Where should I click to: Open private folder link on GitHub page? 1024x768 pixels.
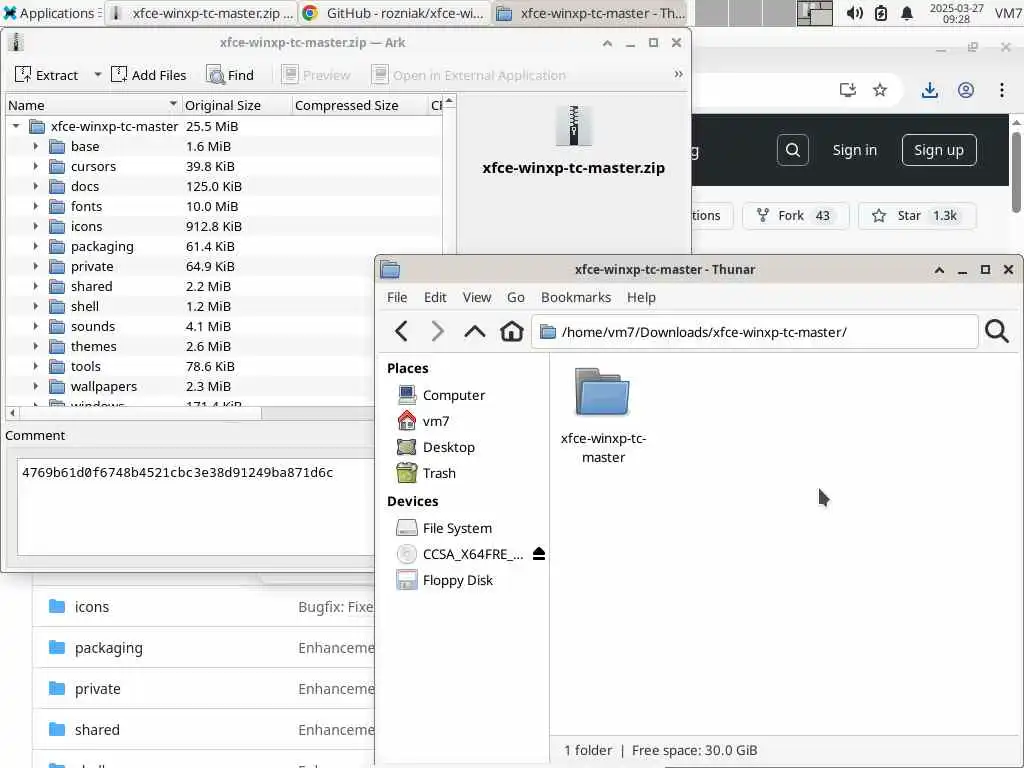(97, 689)
